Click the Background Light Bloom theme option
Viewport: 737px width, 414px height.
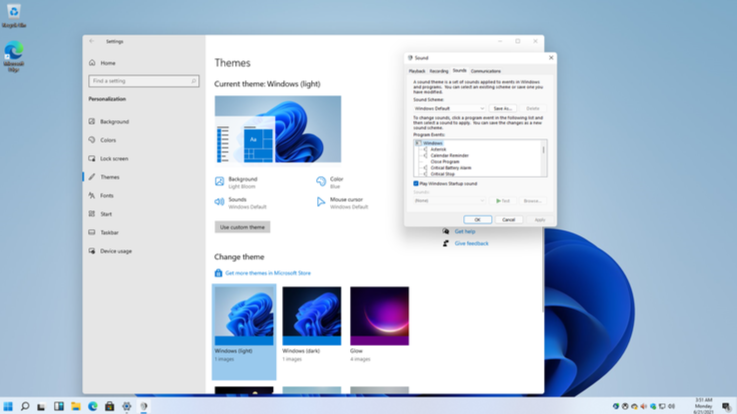pyautogui.click(x=236, y=182)
